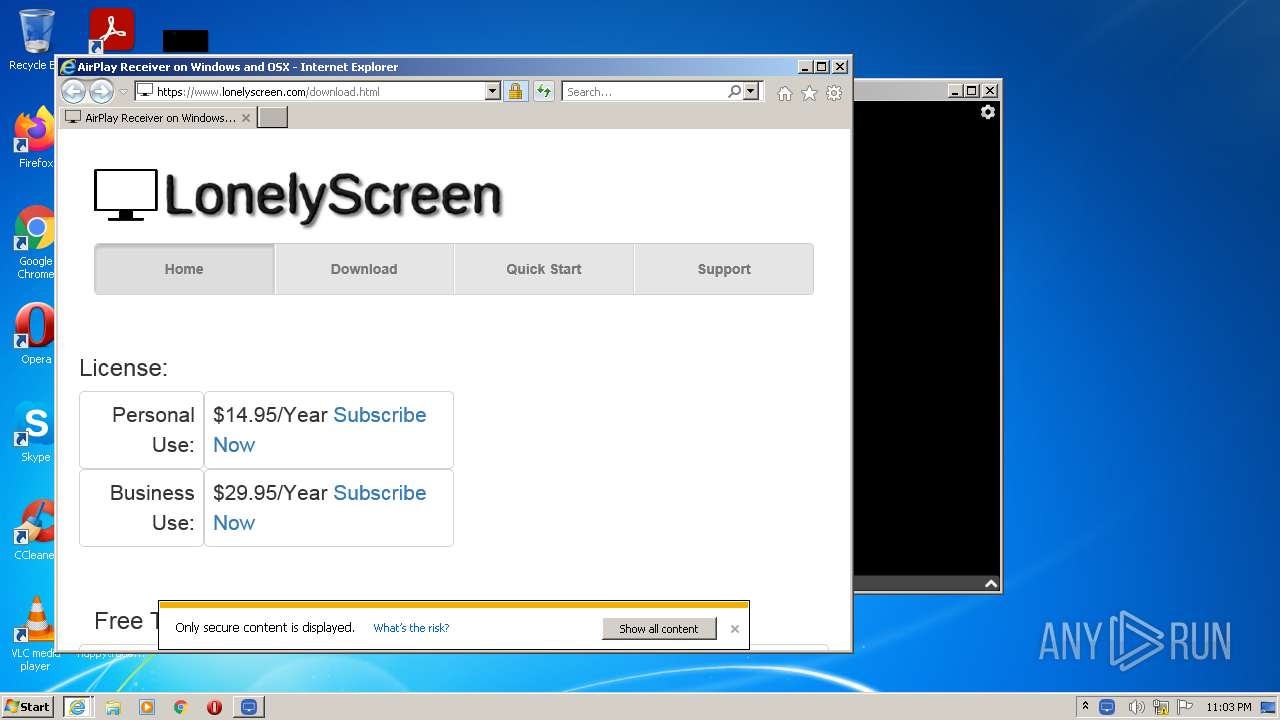Open the volume speaker tray icon

coord(1135,707)
